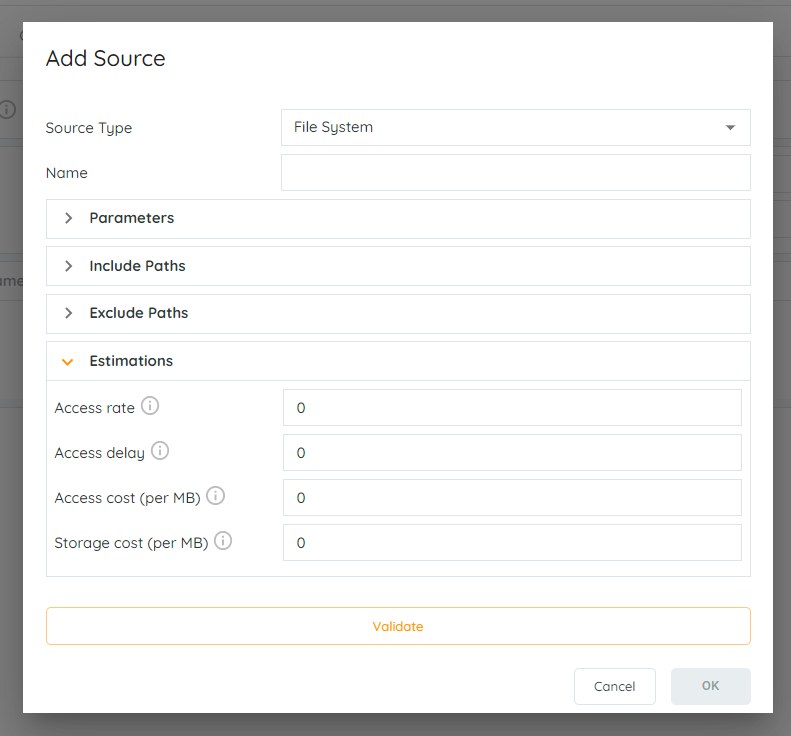
Task: Show info for Storage cost (per MB)
Action: click(223, 540)
